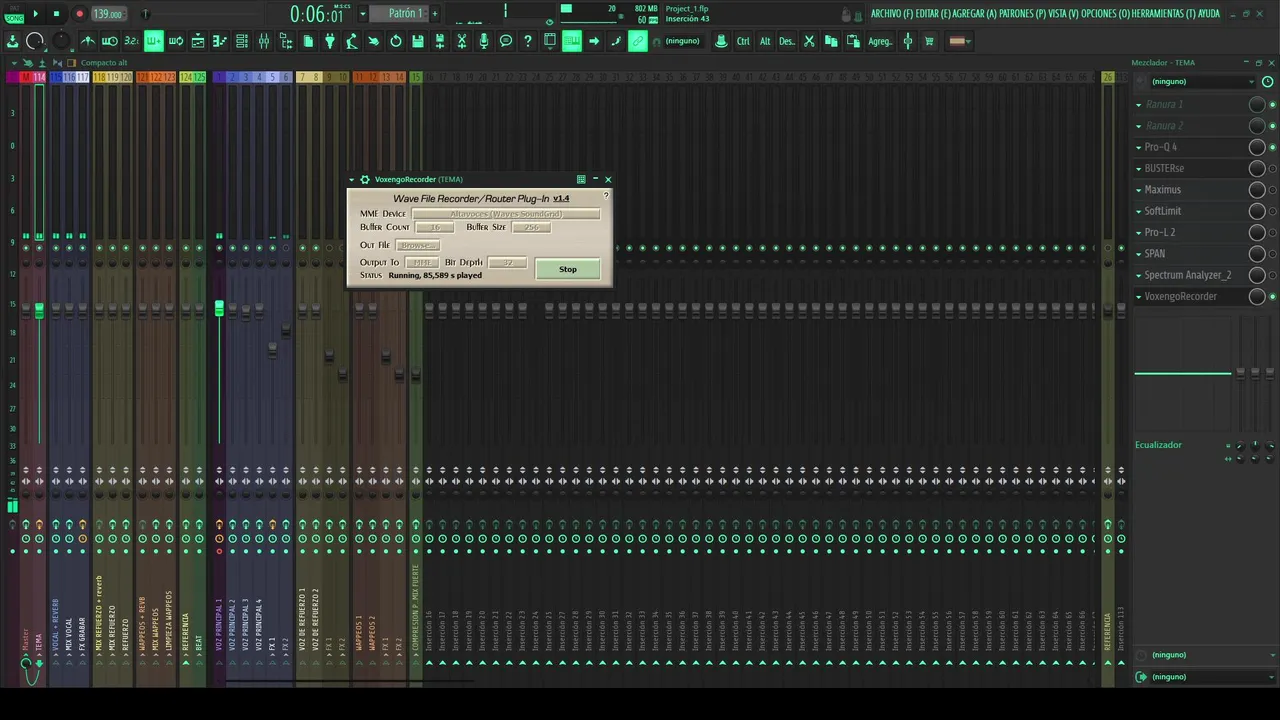Click the Ctrl modifier key button
Image resolution: width=1280 pixels, height=720 pixels.
[743, 41]
